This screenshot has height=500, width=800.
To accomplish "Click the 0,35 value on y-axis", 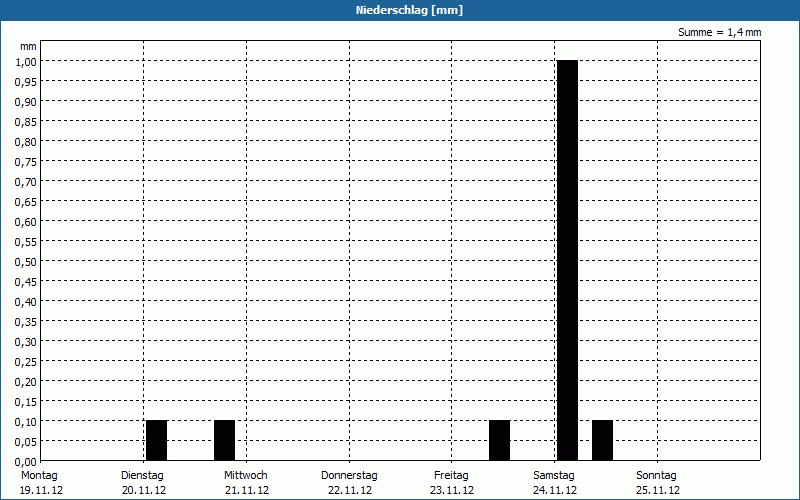I will tap(26, 321).
